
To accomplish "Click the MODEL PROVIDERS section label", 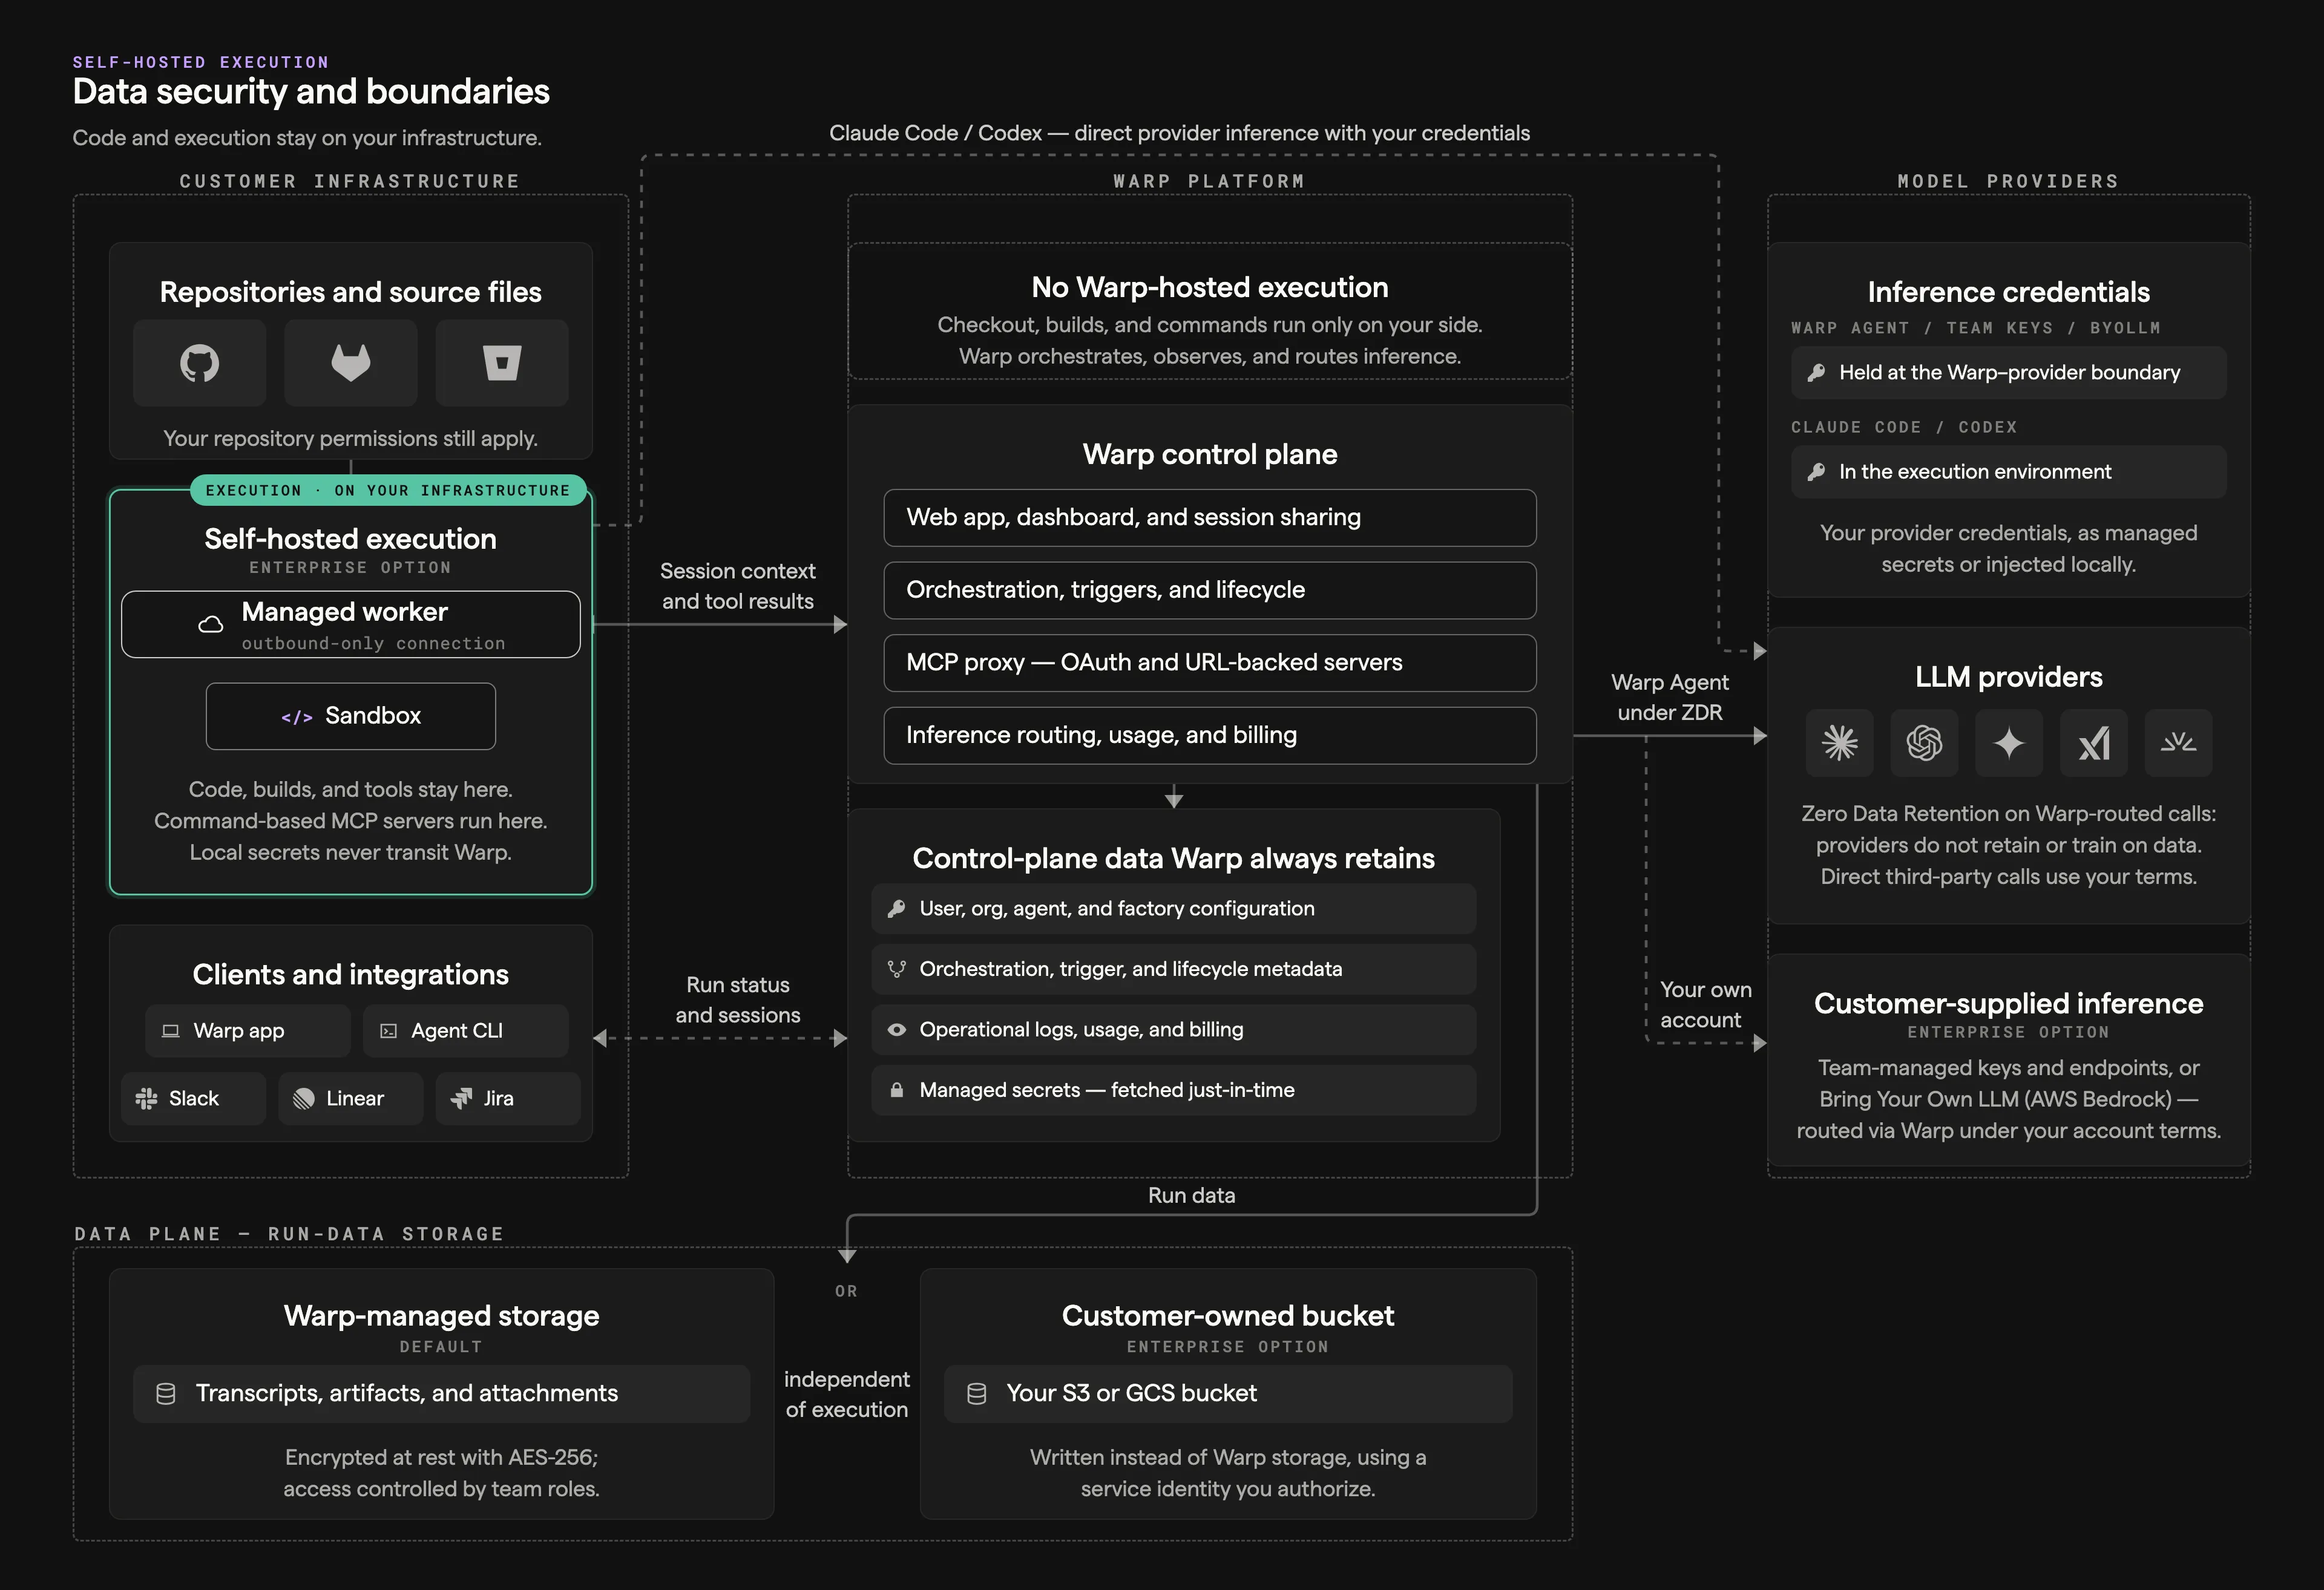I will coord(2009,182).
